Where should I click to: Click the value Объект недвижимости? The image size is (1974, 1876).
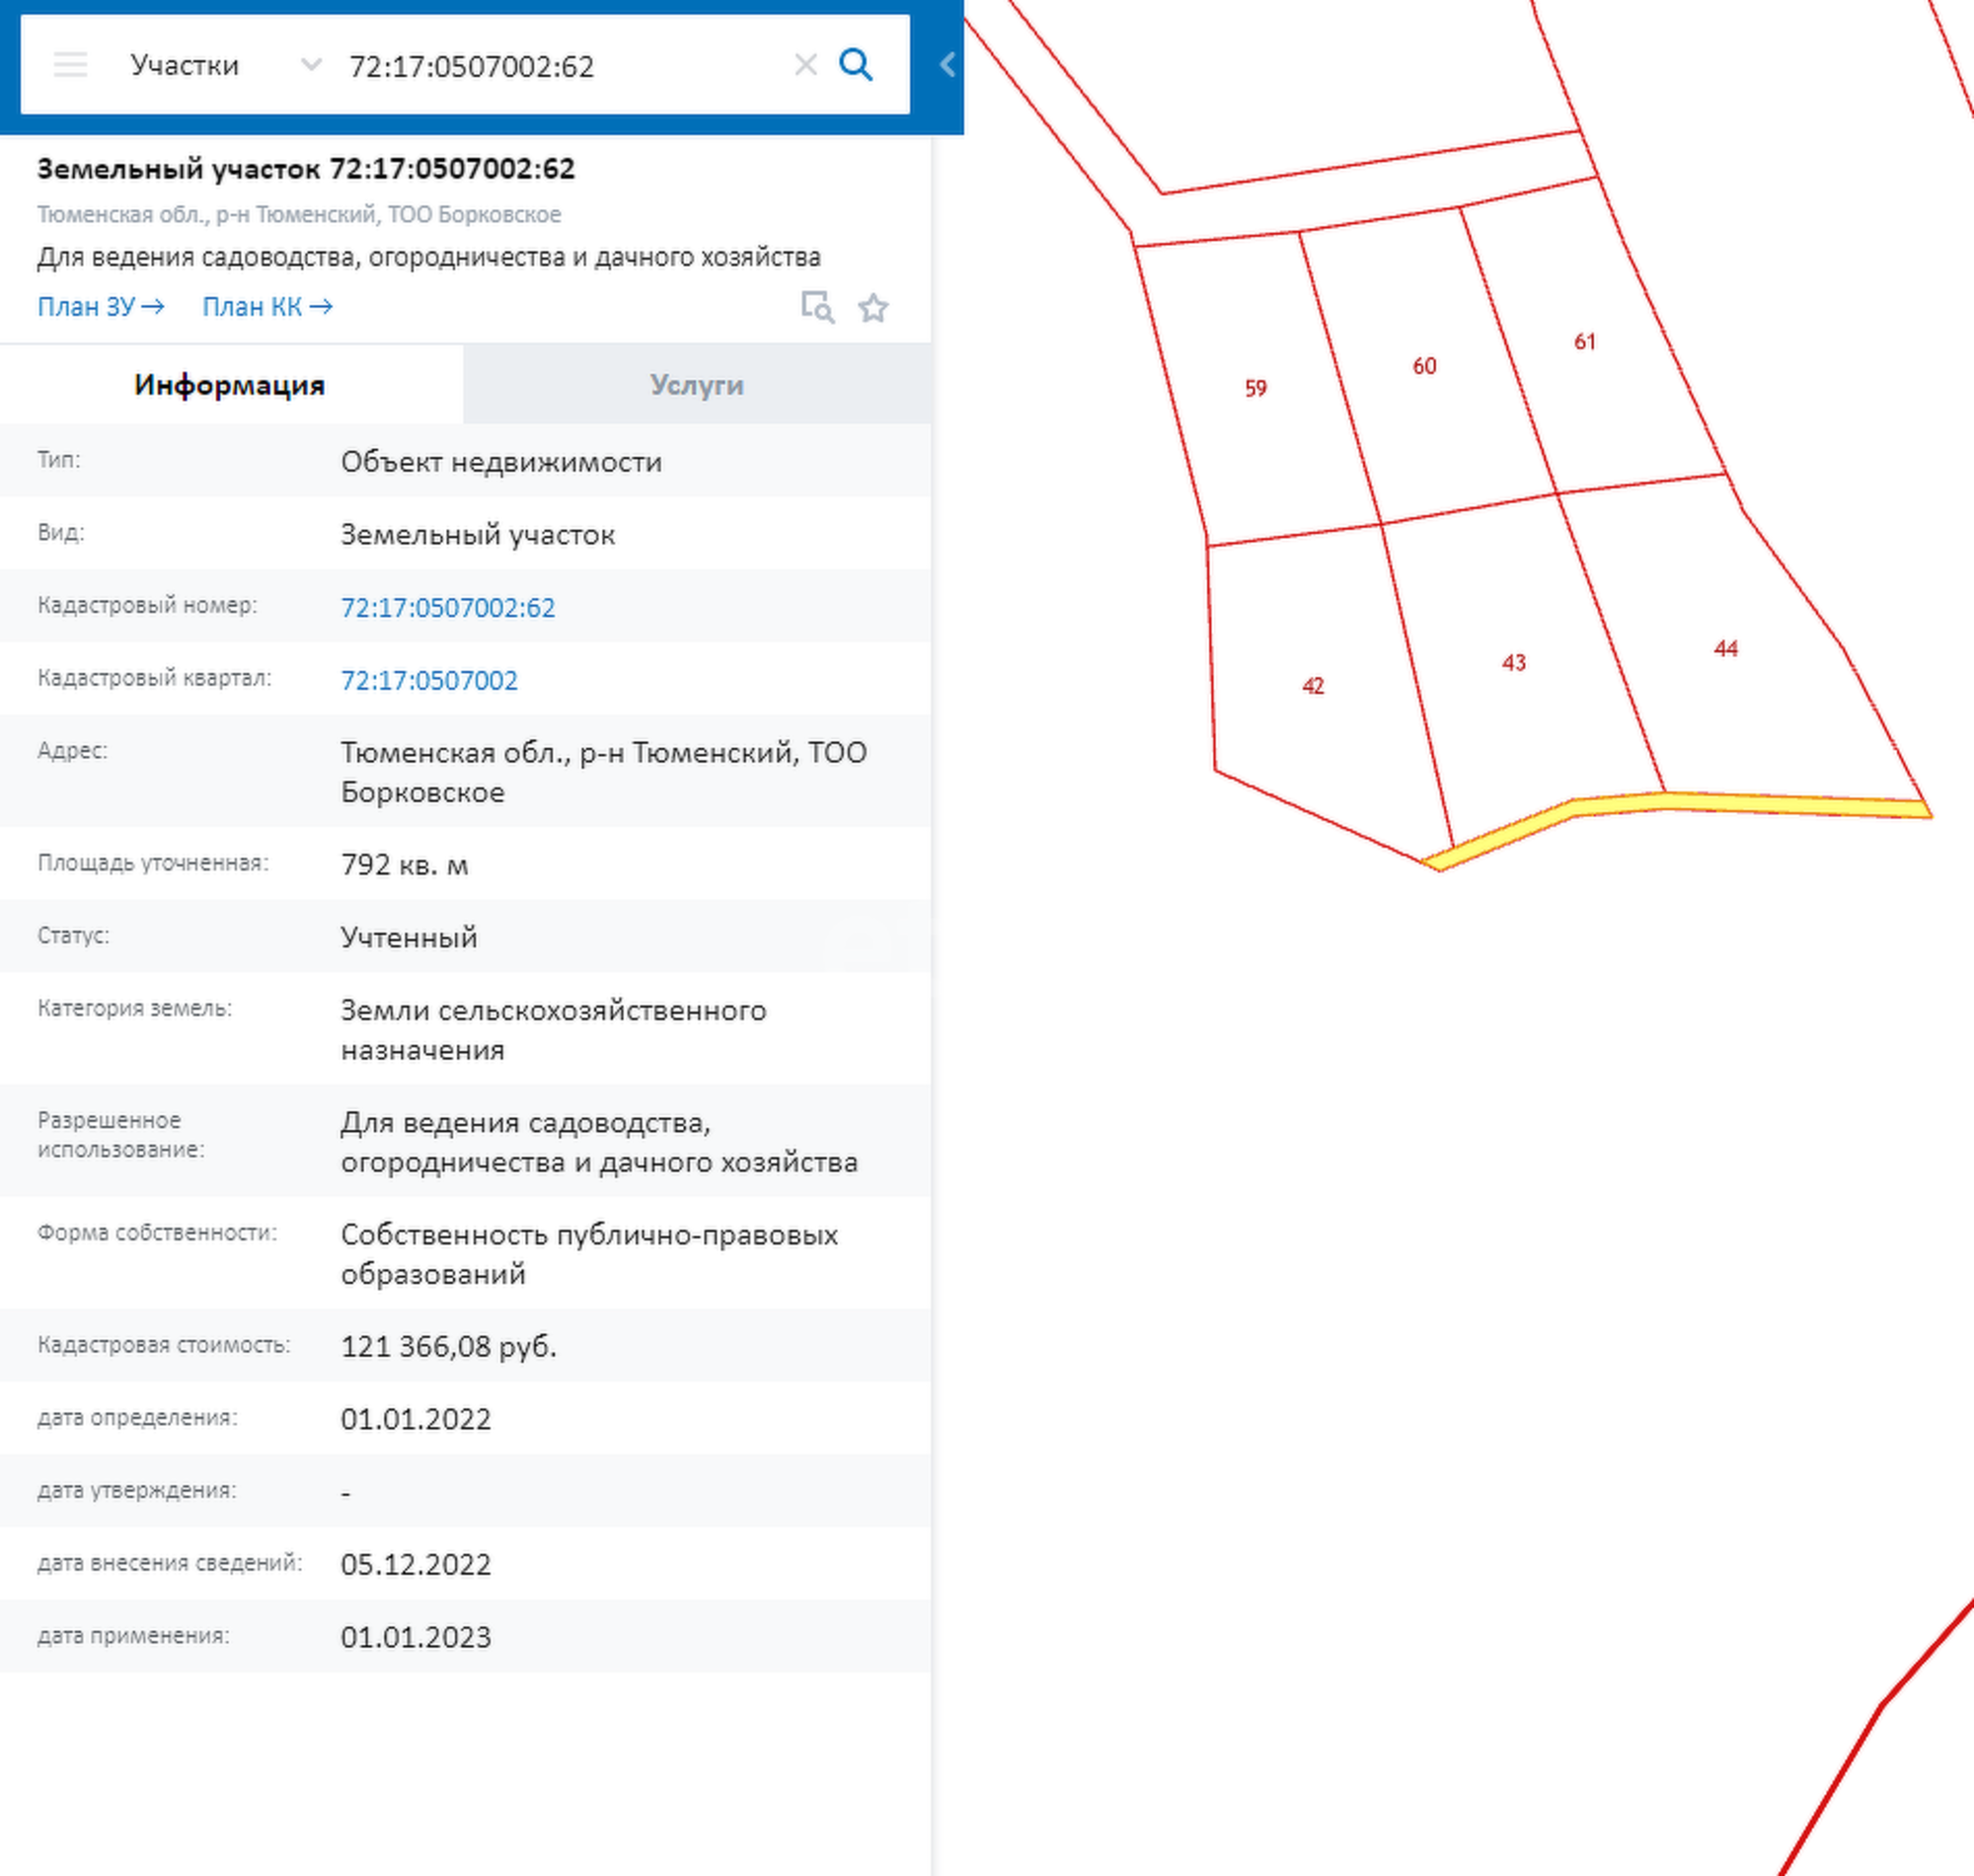pos(501,462)
